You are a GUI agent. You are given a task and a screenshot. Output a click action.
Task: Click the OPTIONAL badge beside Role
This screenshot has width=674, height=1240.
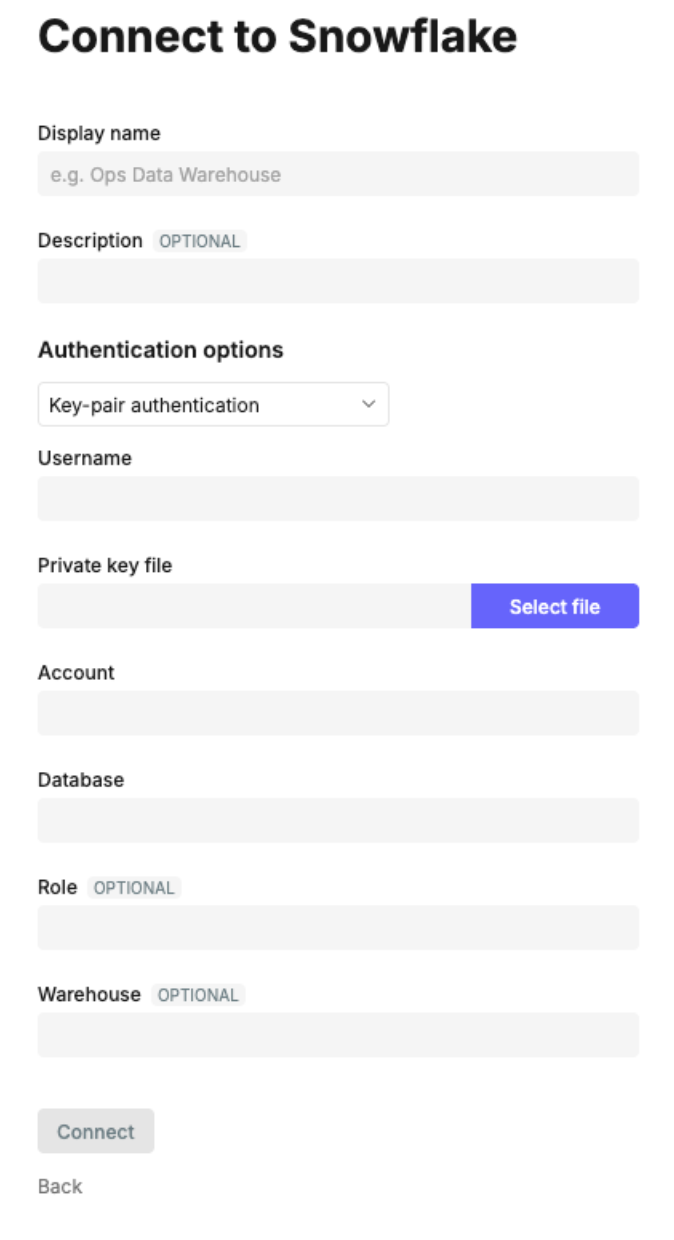click(x=134, y=888)
